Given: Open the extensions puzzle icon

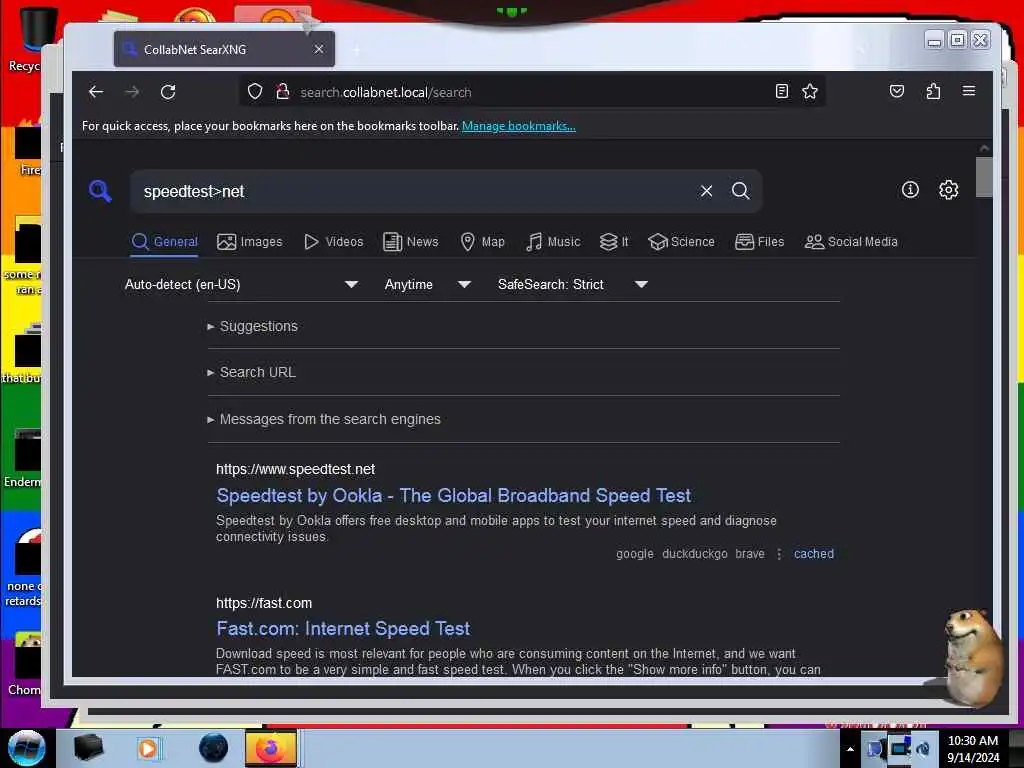Looking at the screenshot, I should (x=933, y=91).
